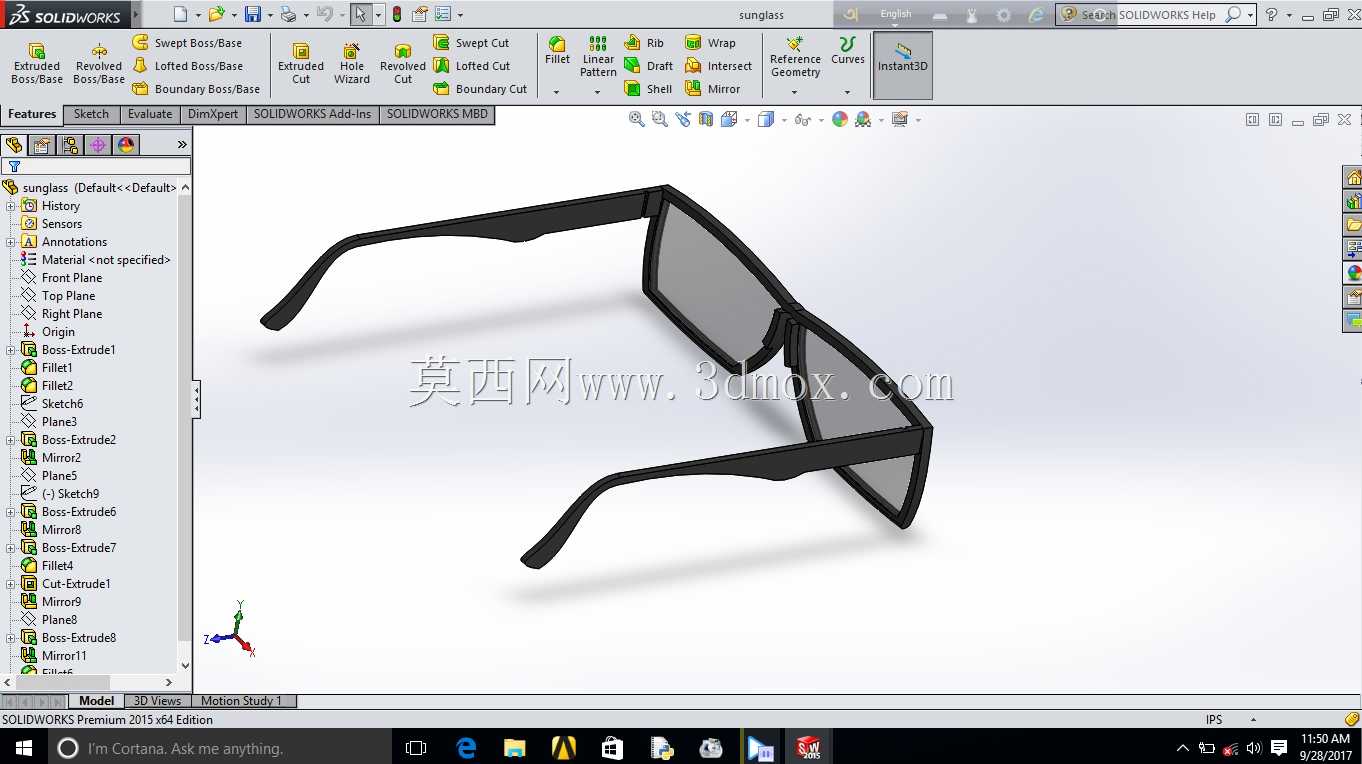Switch to the Motion Study 1 tab

click(241, 701)
